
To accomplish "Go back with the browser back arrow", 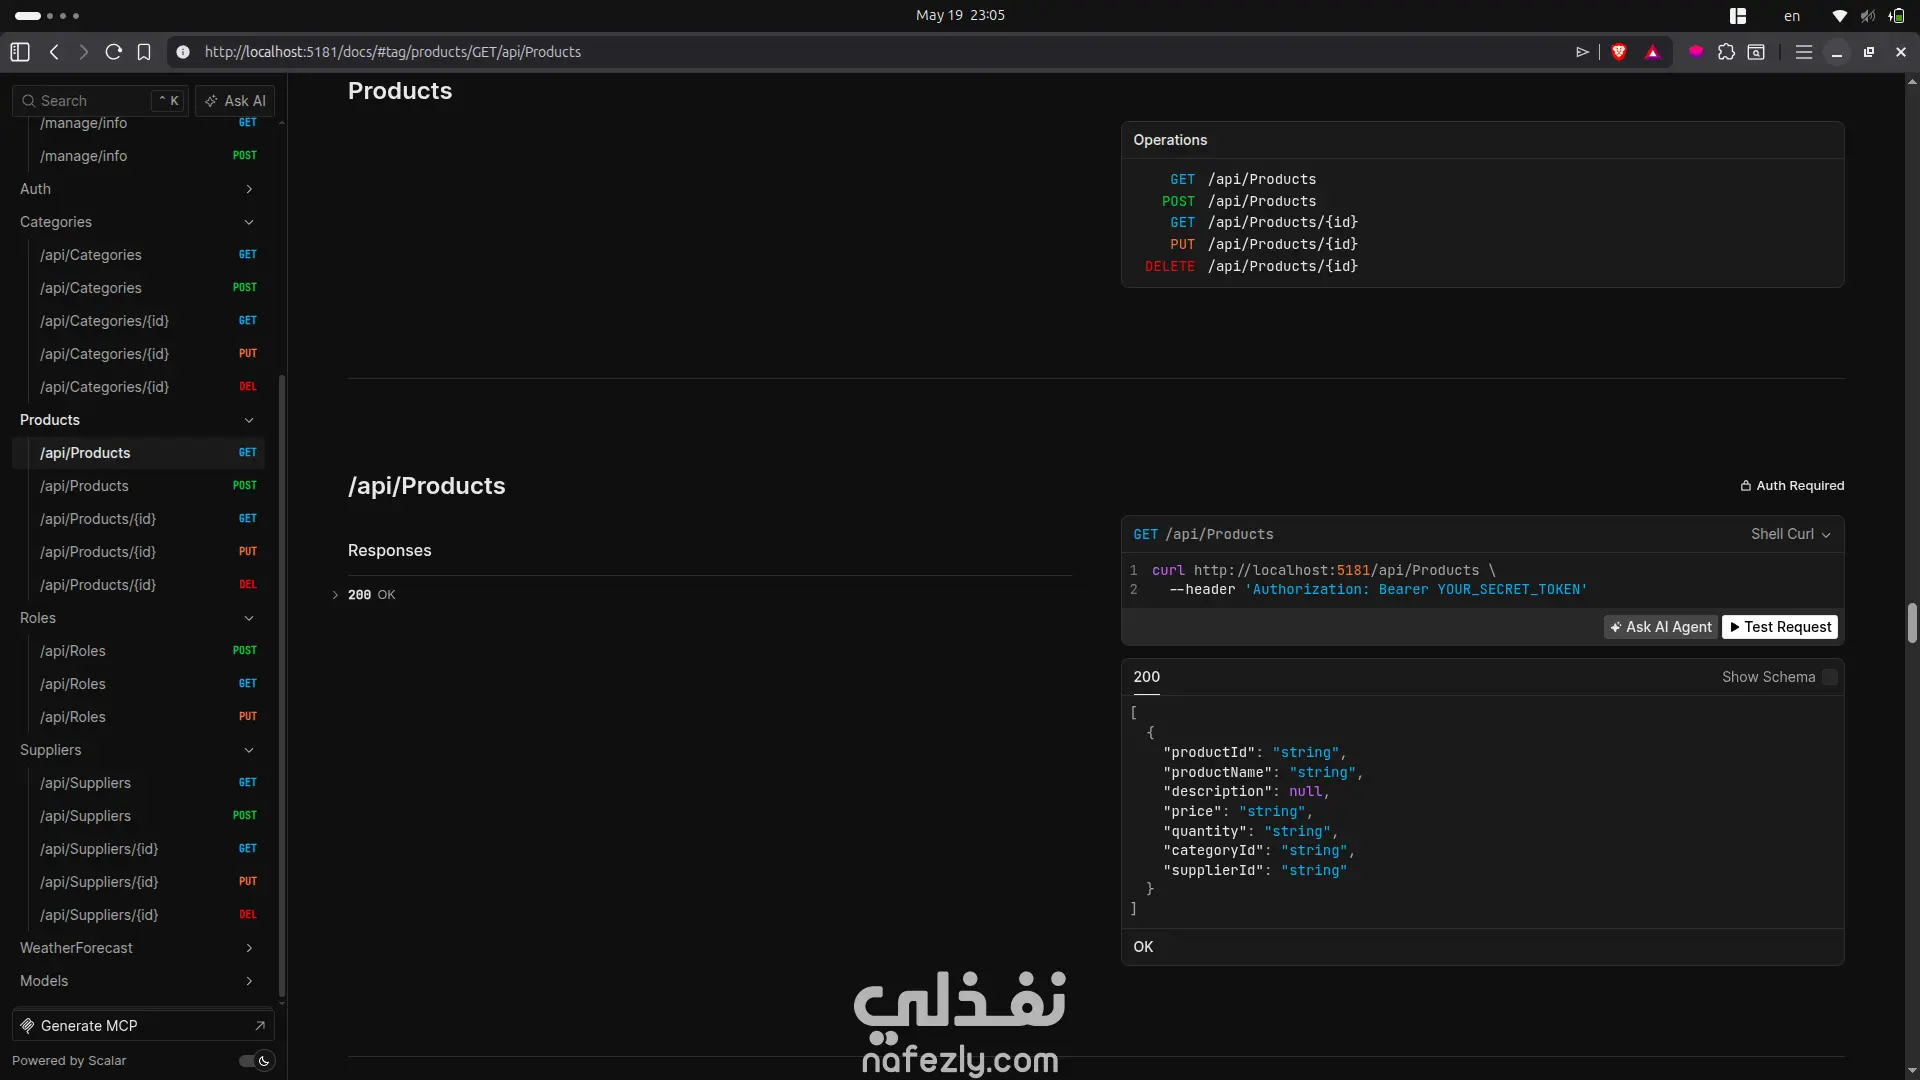I will [x=54, y=52].
